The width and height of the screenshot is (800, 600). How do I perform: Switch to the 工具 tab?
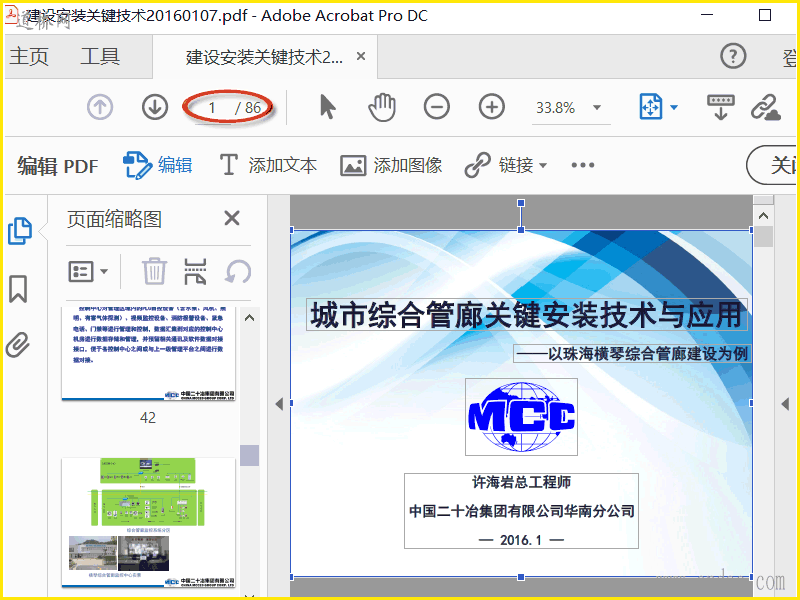click(100, 56)
